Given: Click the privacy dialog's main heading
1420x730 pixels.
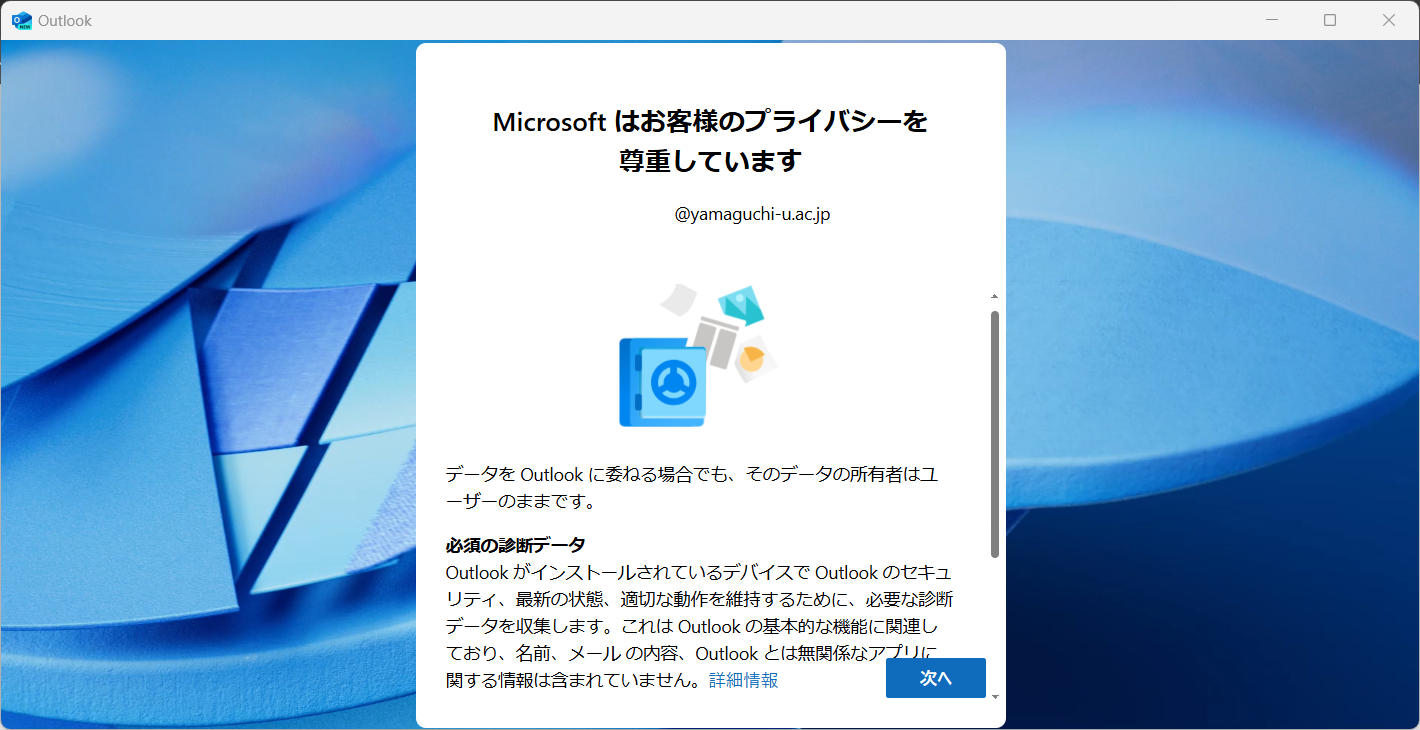Looking at the screenshot, I should [x=711, y=141].
